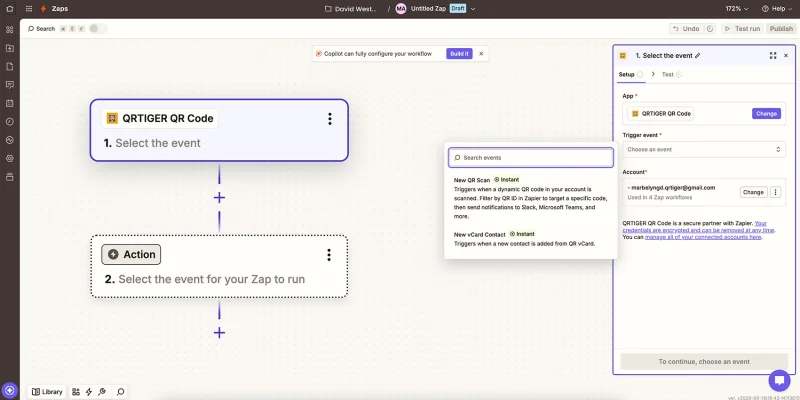Image resolution: width=800 pixels, height=400 pixels.
Task: Click the bottom toolbar magnifier icon
Action: pos(120,392)
